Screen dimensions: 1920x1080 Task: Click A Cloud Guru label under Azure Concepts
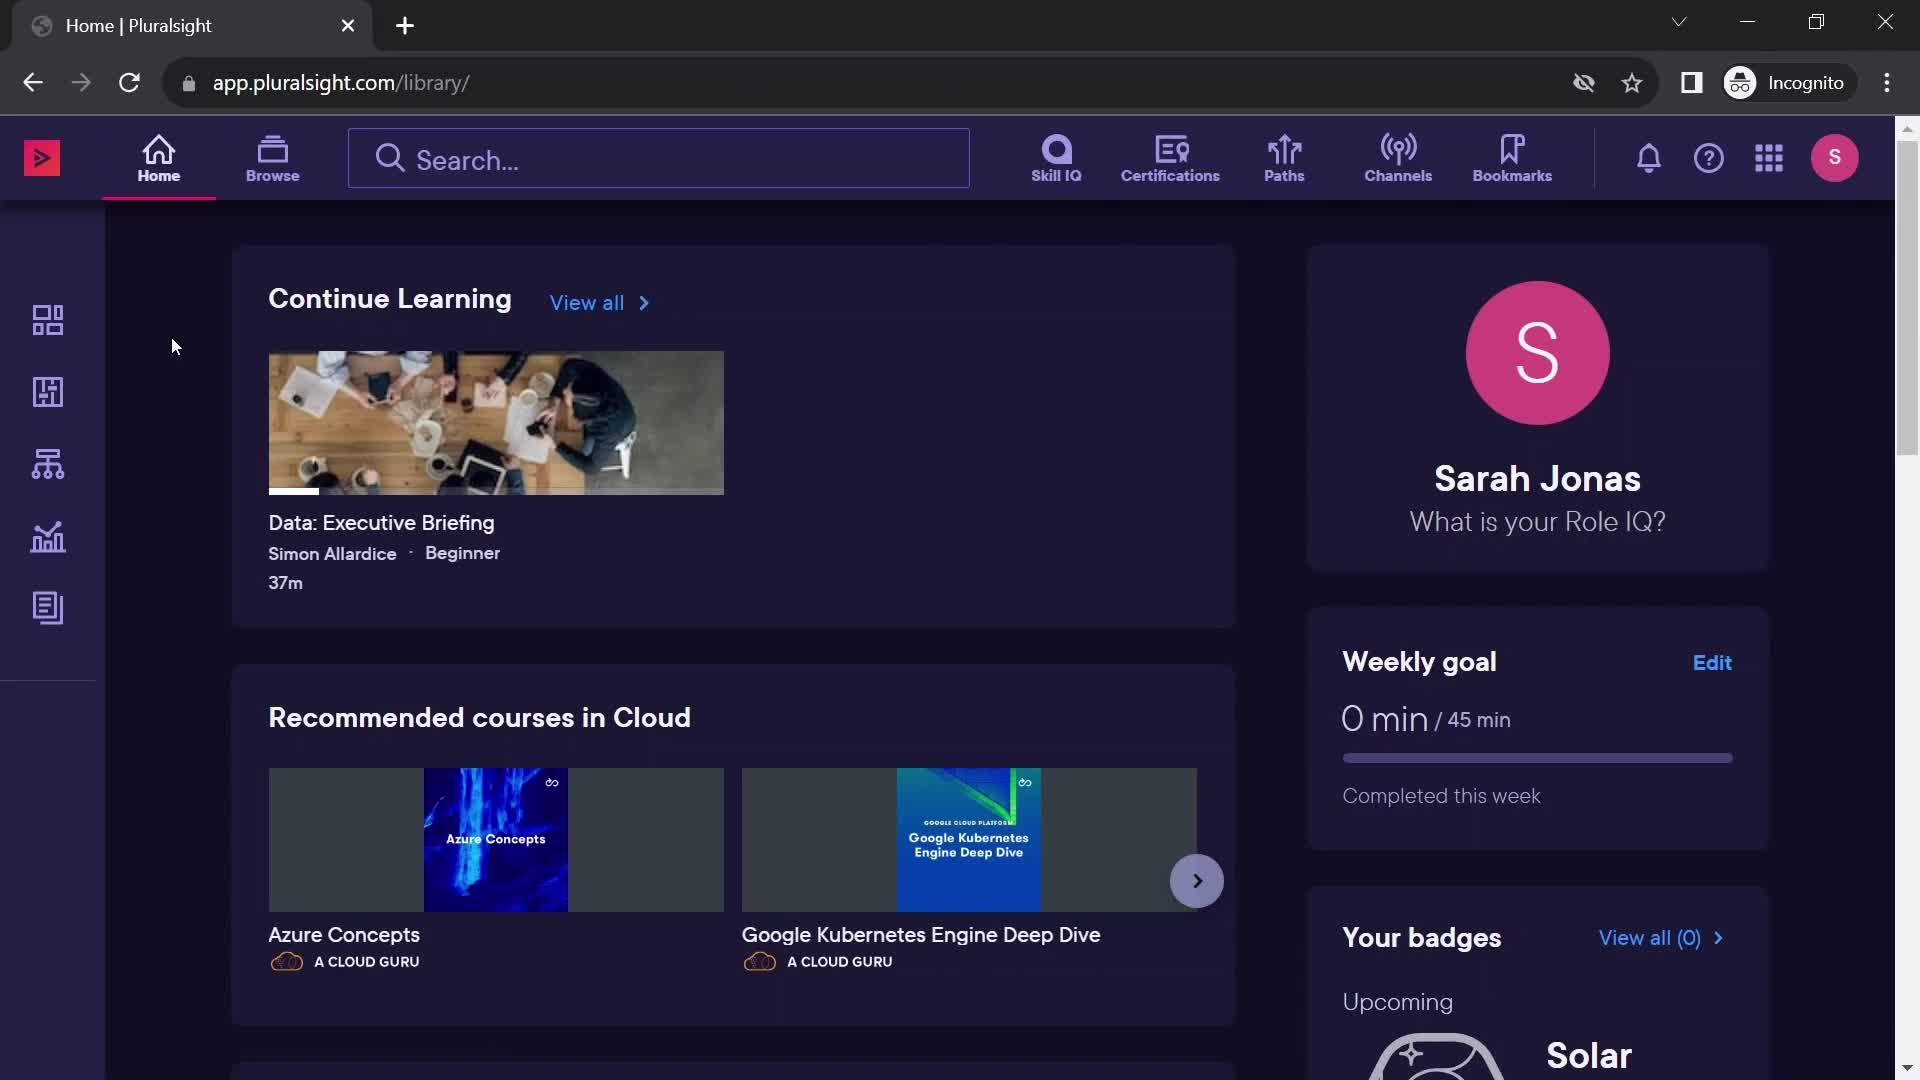click(366, 962)
